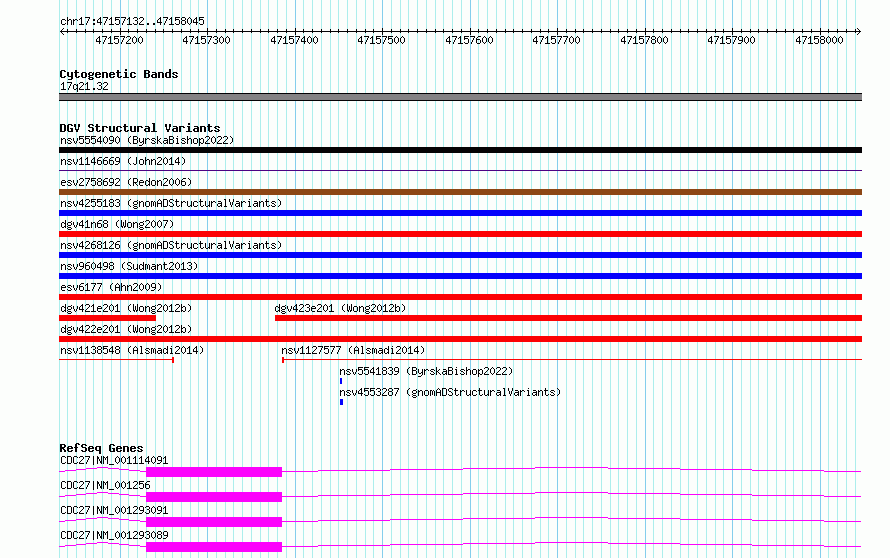
Task: Click the magenta exon of CDC27|NM_001114091
Action: 214,472
